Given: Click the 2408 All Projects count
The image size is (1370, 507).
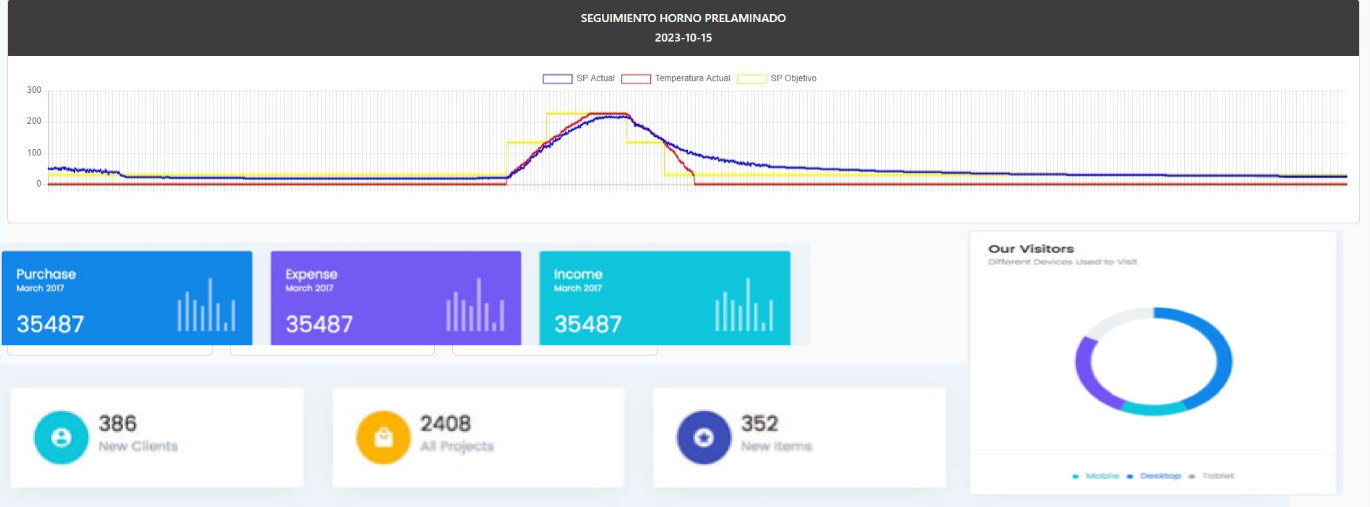Looking at the screenshot, I should (445, 424).
